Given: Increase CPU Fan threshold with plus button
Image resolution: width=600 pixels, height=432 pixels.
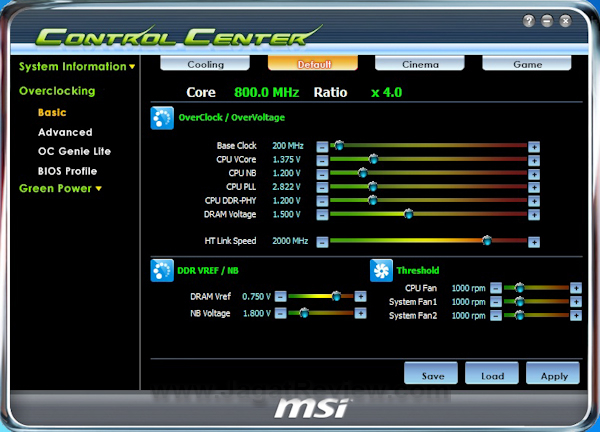Looking at the screenshot, I should pyautogui.click(x=576, y=288).
